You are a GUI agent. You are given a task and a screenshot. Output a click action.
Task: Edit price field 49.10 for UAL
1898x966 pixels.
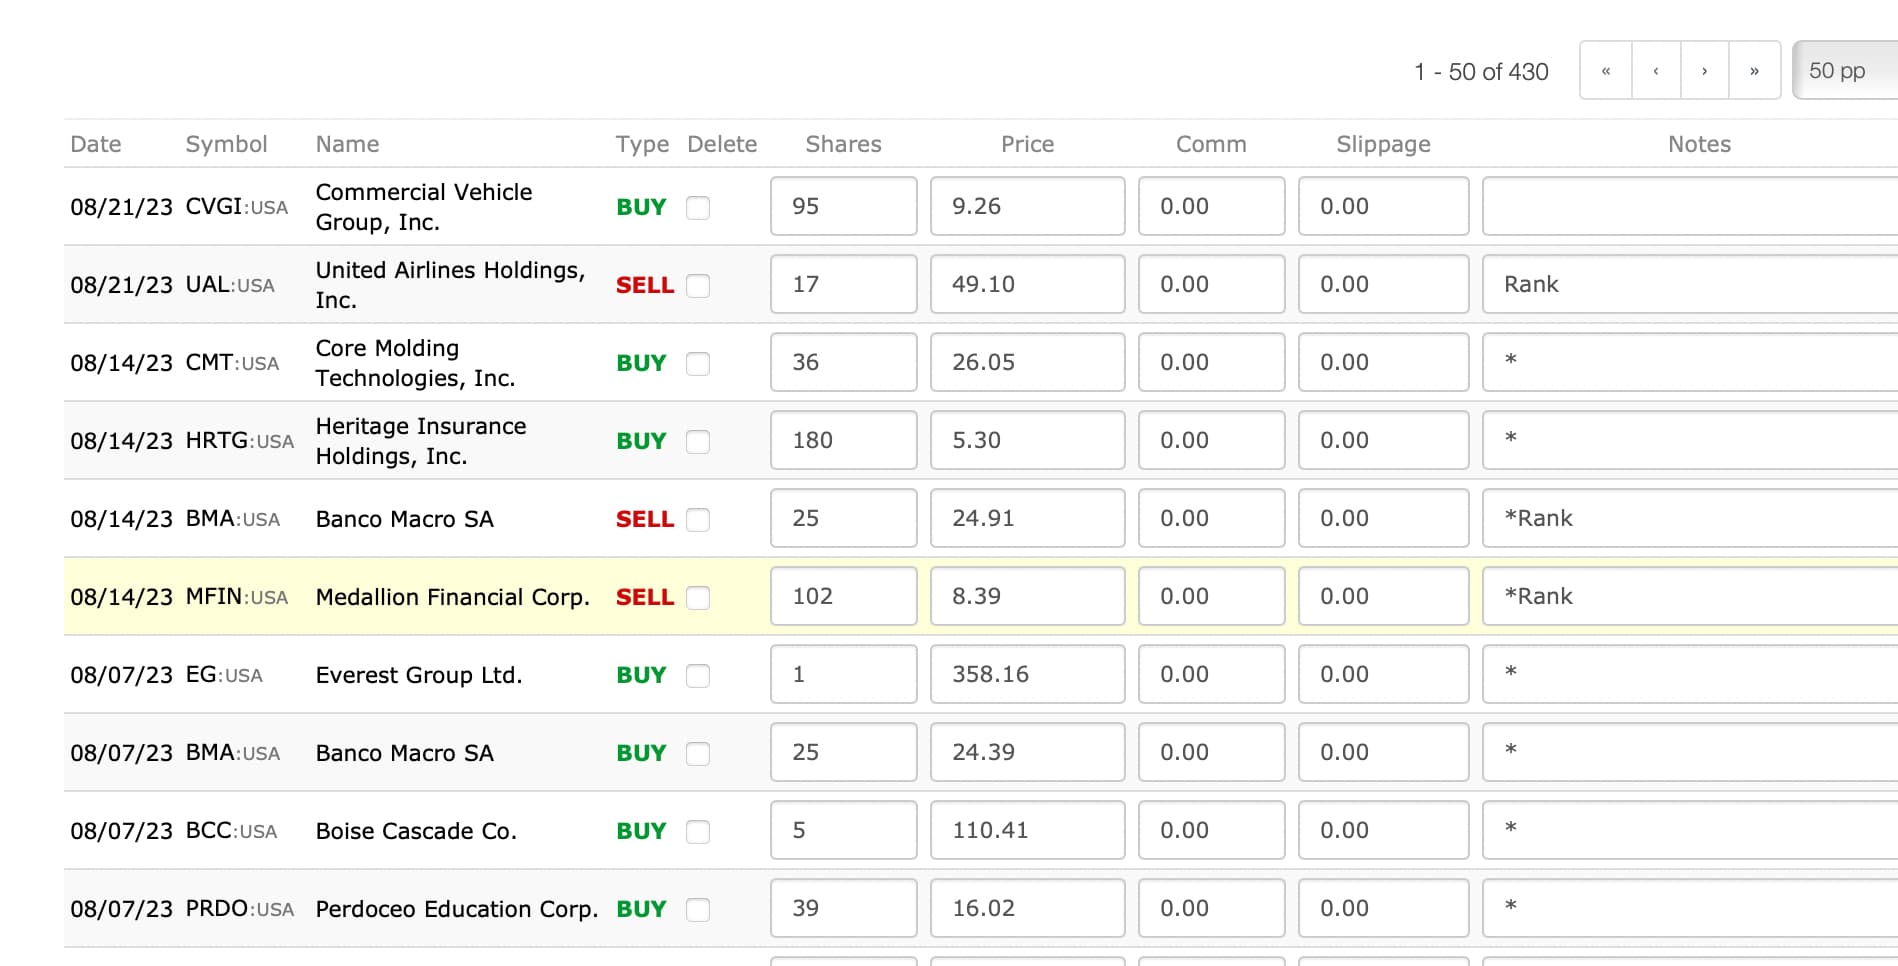(x=1027, y=284)
